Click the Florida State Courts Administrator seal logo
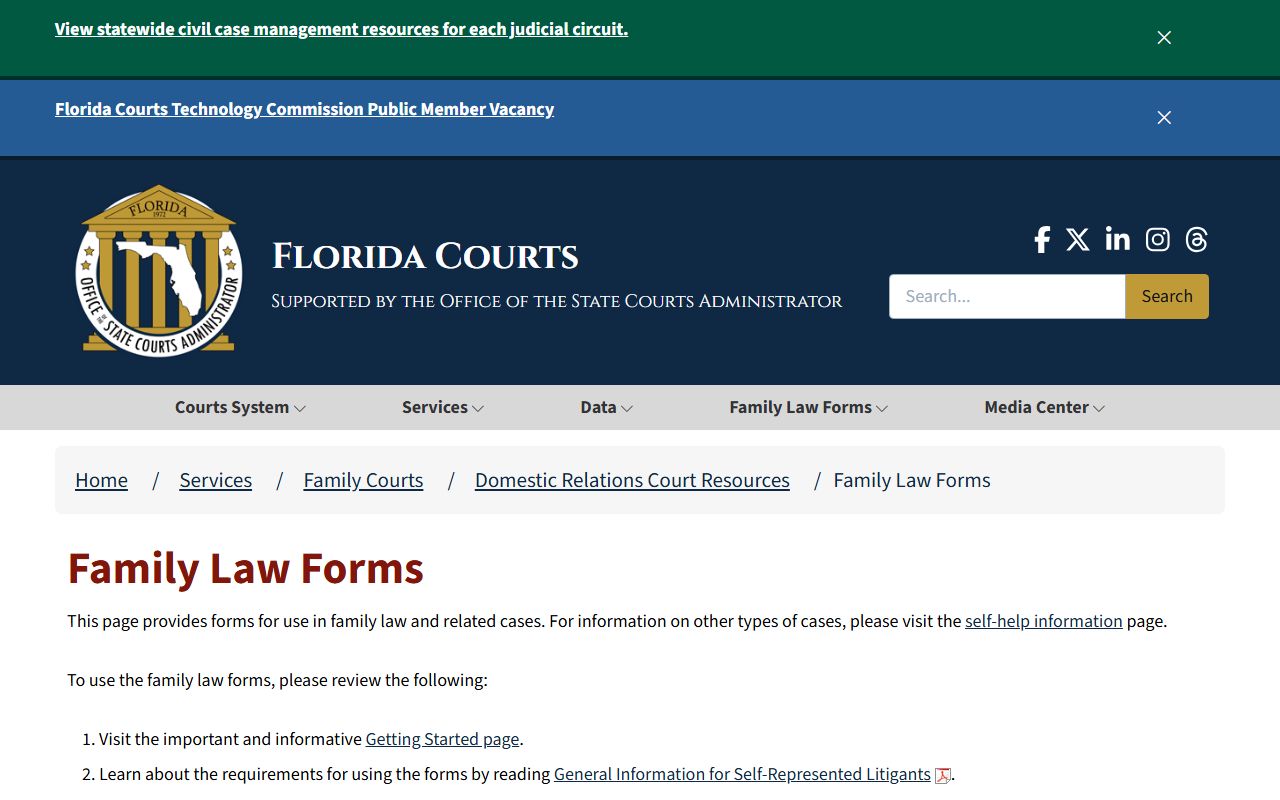This screenshot has height=800, width=1280. tap(159, 270)
